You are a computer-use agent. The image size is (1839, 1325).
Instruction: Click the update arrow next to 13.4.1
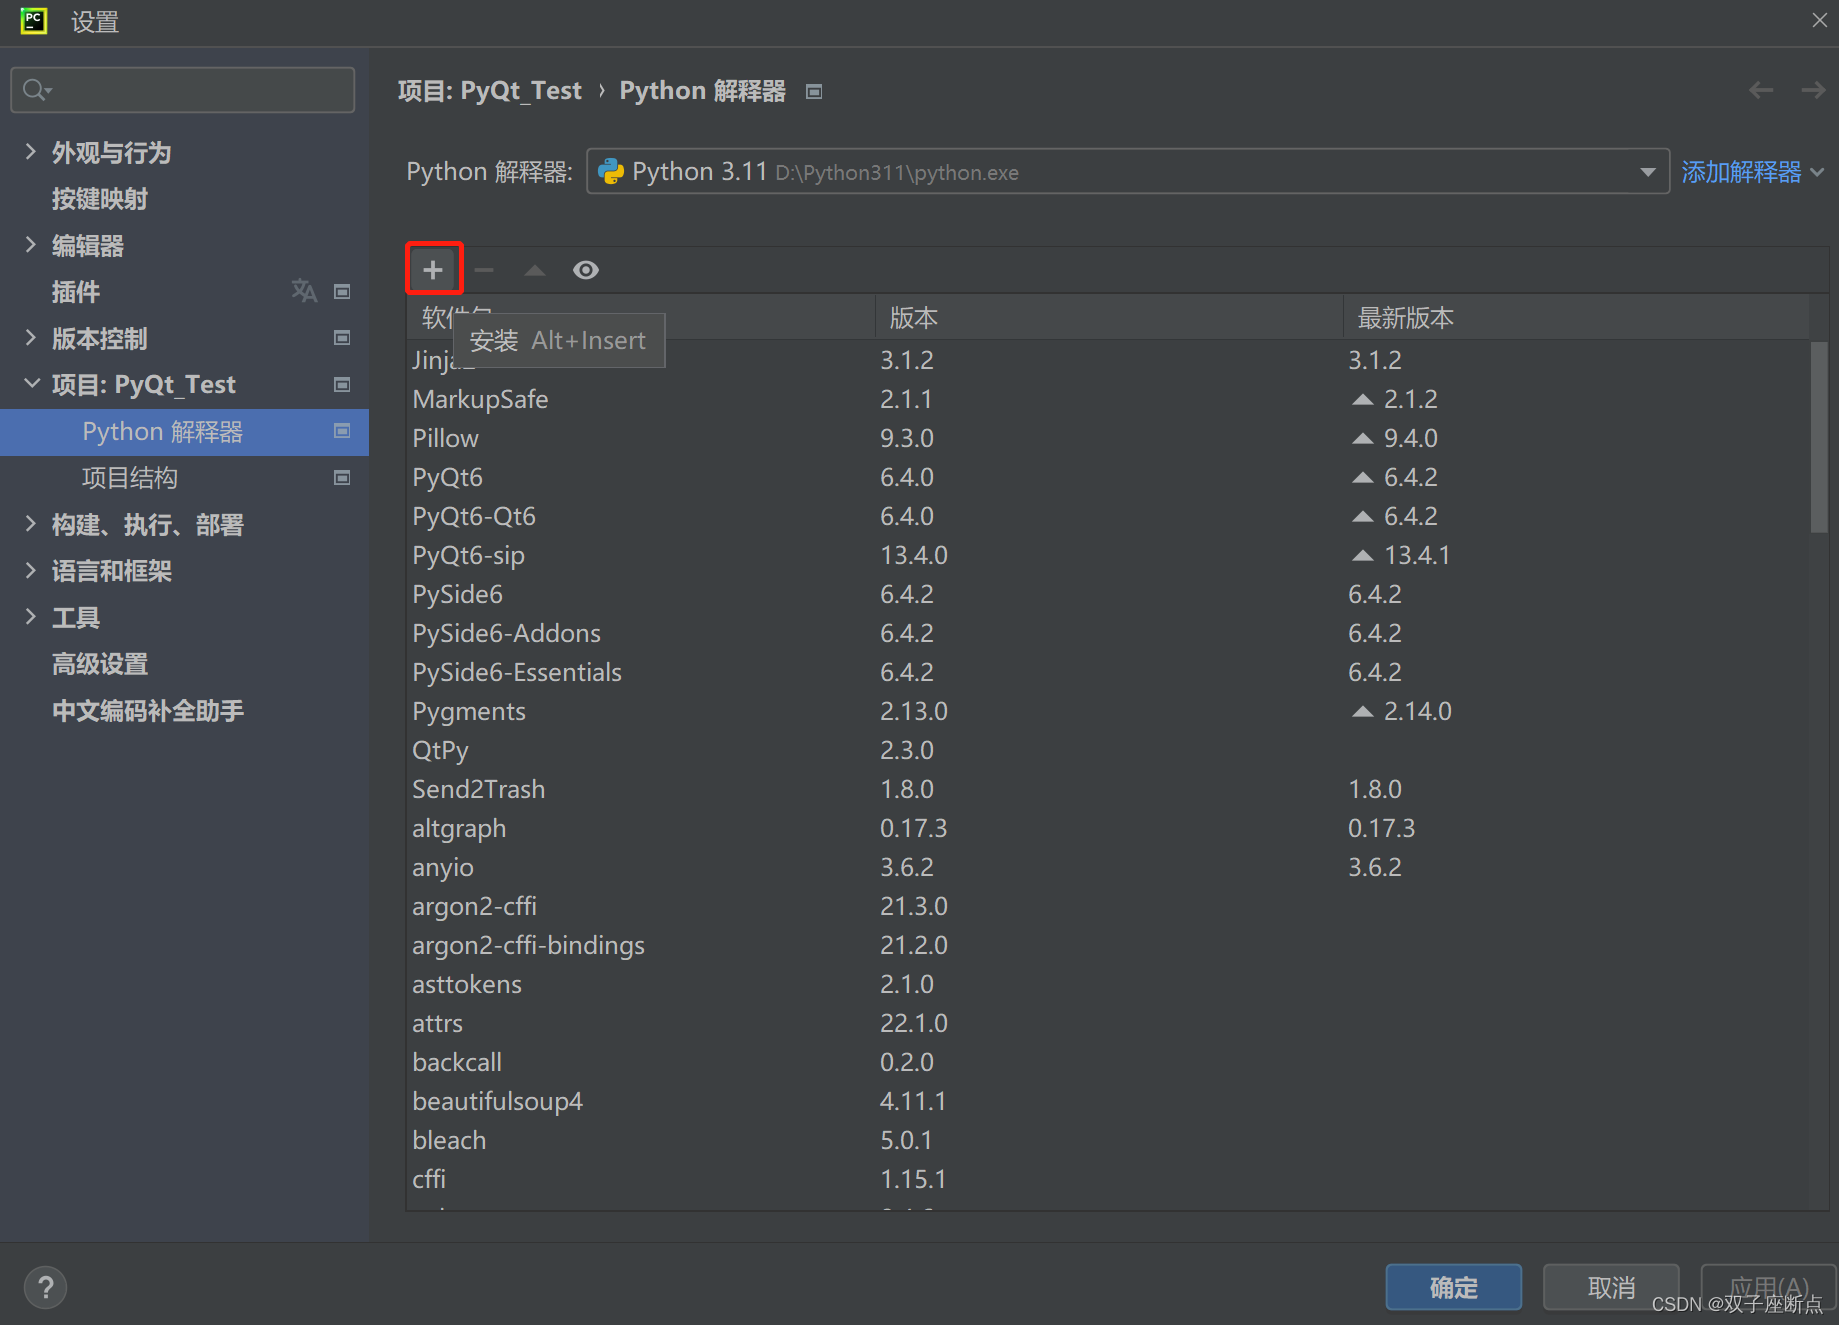(1362, 555)
